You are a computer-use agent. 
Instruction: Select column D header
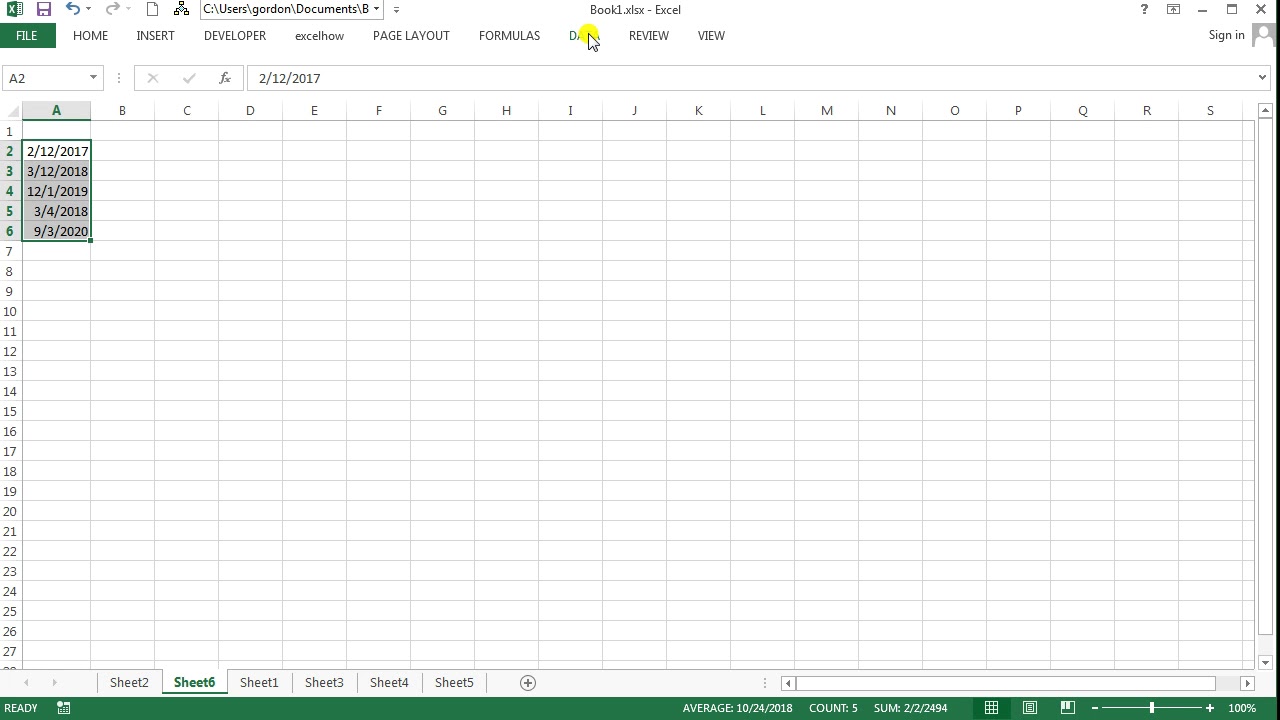pyautogui.click(x=250, y=111)
